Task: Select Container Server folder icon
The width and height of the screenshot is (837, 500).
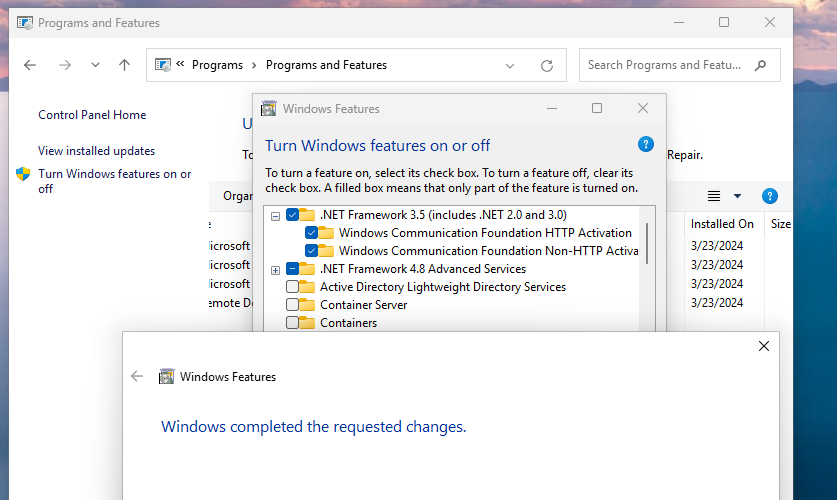Action: point(307,305)
